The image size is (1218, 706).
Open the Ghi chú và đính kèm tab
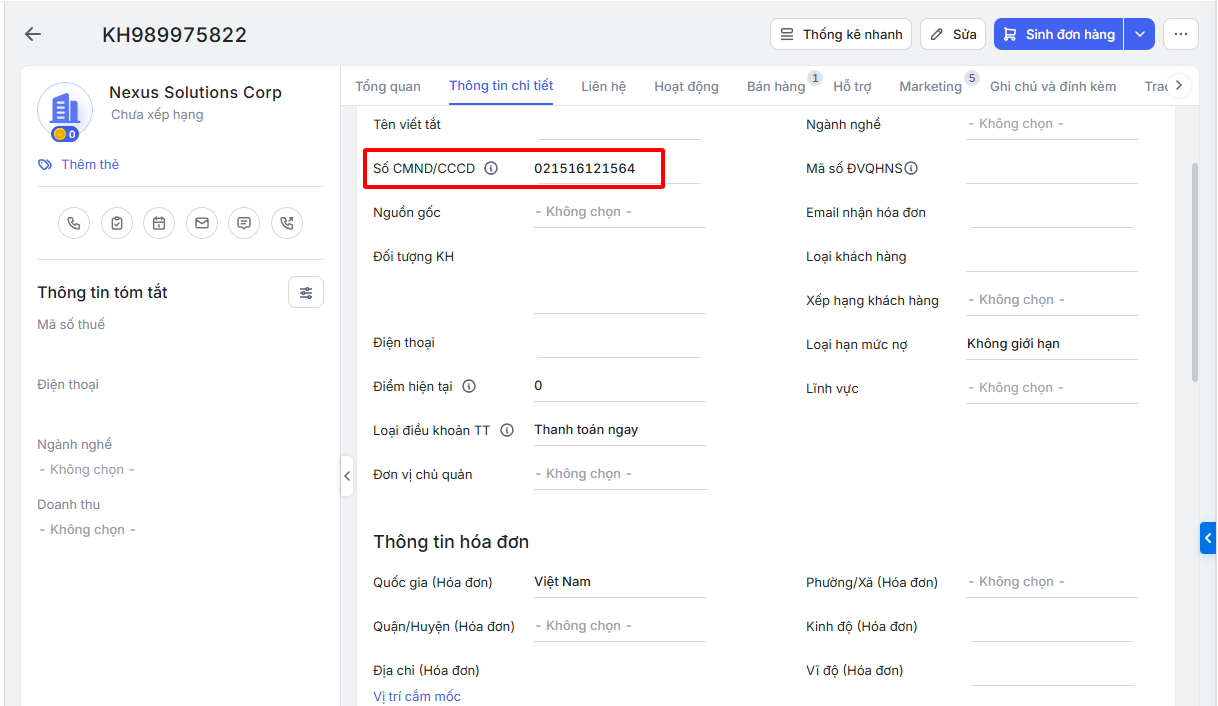pyautogui.click(x=1053, y=86)
